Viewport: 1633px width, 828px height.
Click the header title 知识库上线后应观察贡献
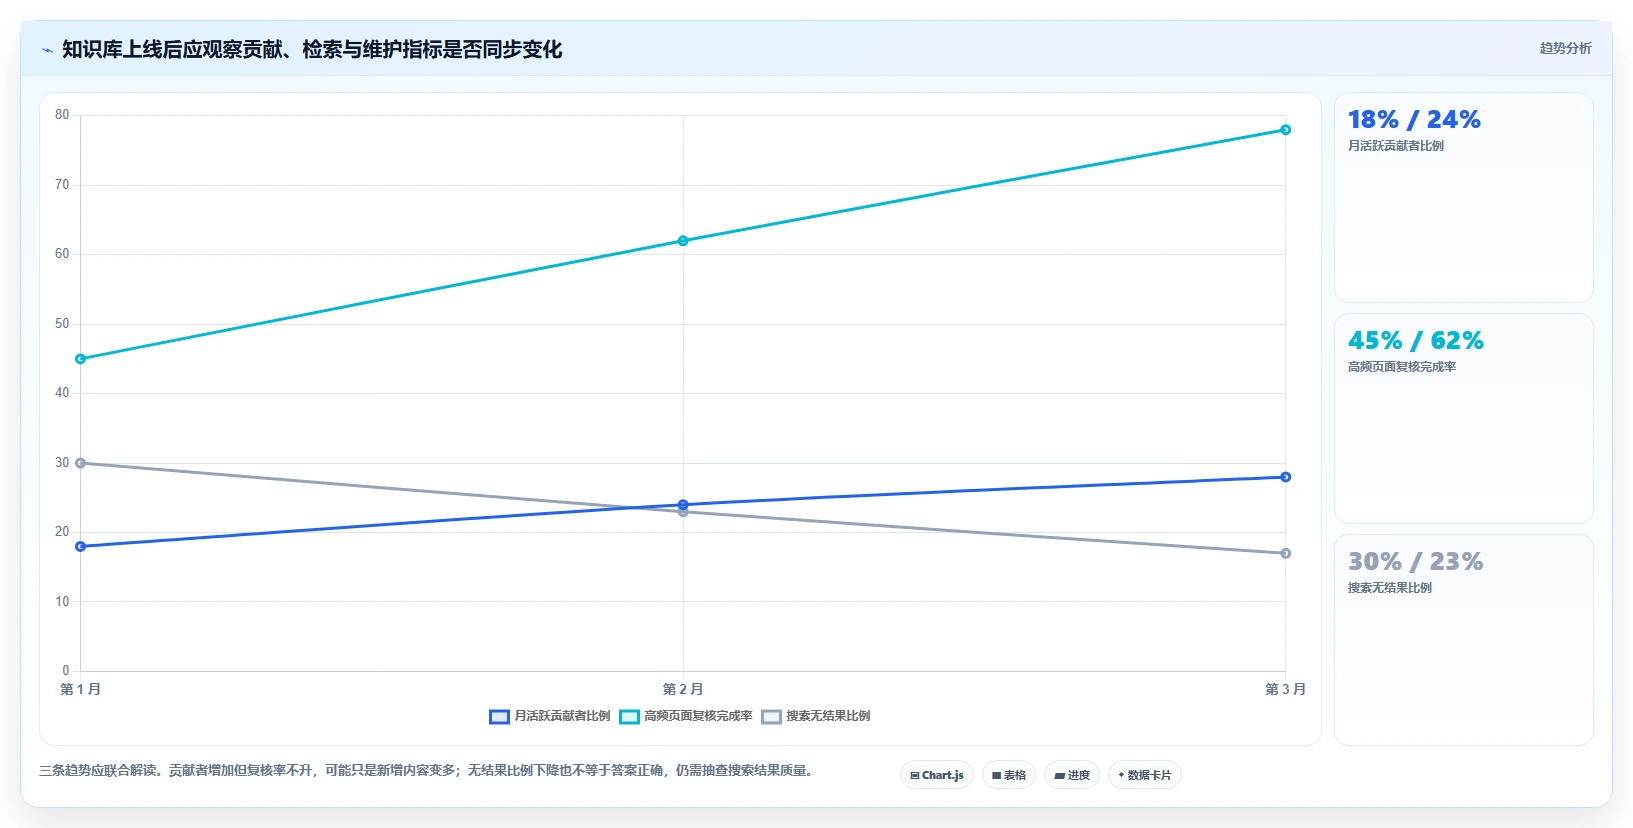(312, 49)
